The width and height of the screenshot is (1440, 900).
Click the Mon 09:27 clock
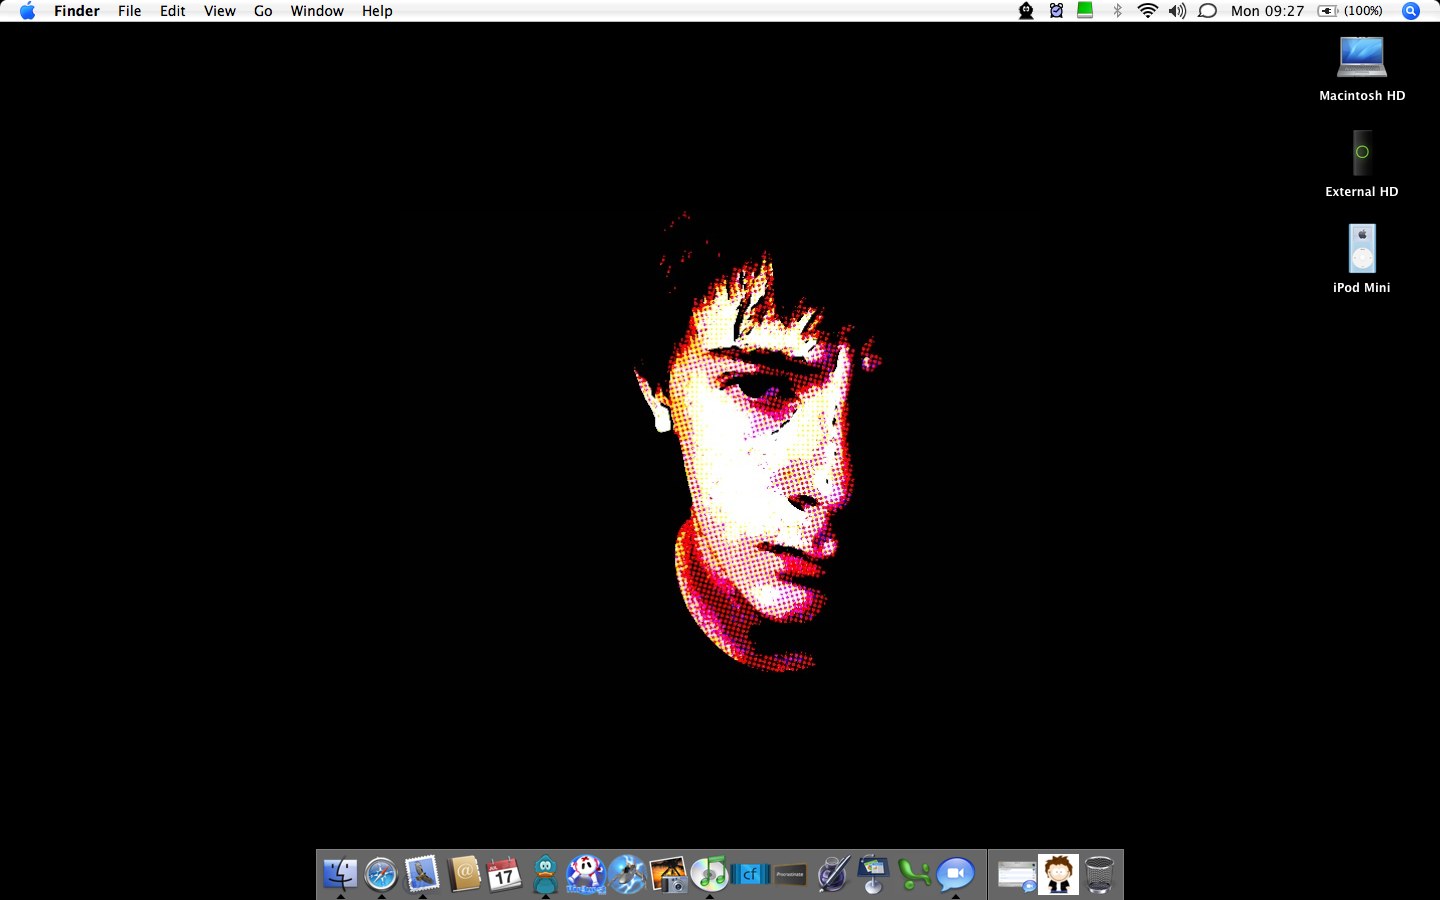coord(1268,11)
